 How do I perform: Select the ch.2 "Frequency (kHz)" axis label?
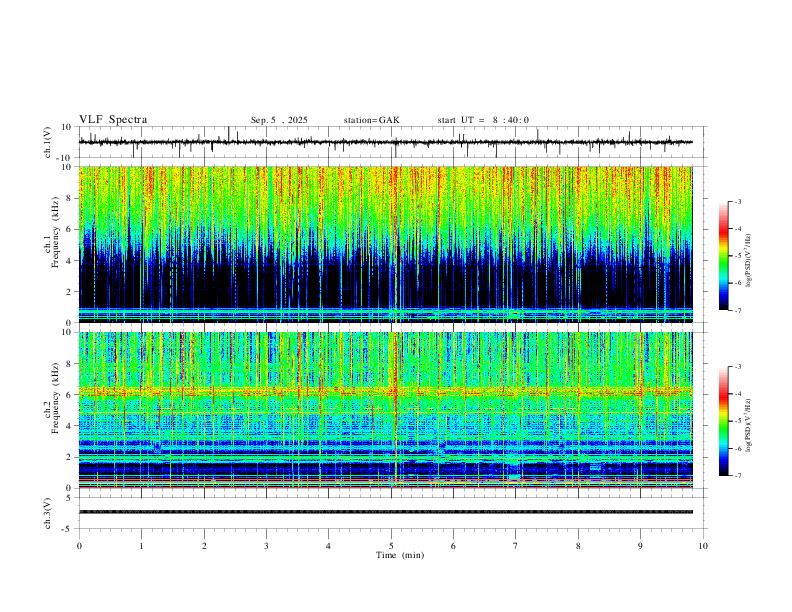(x=55, y=397)
